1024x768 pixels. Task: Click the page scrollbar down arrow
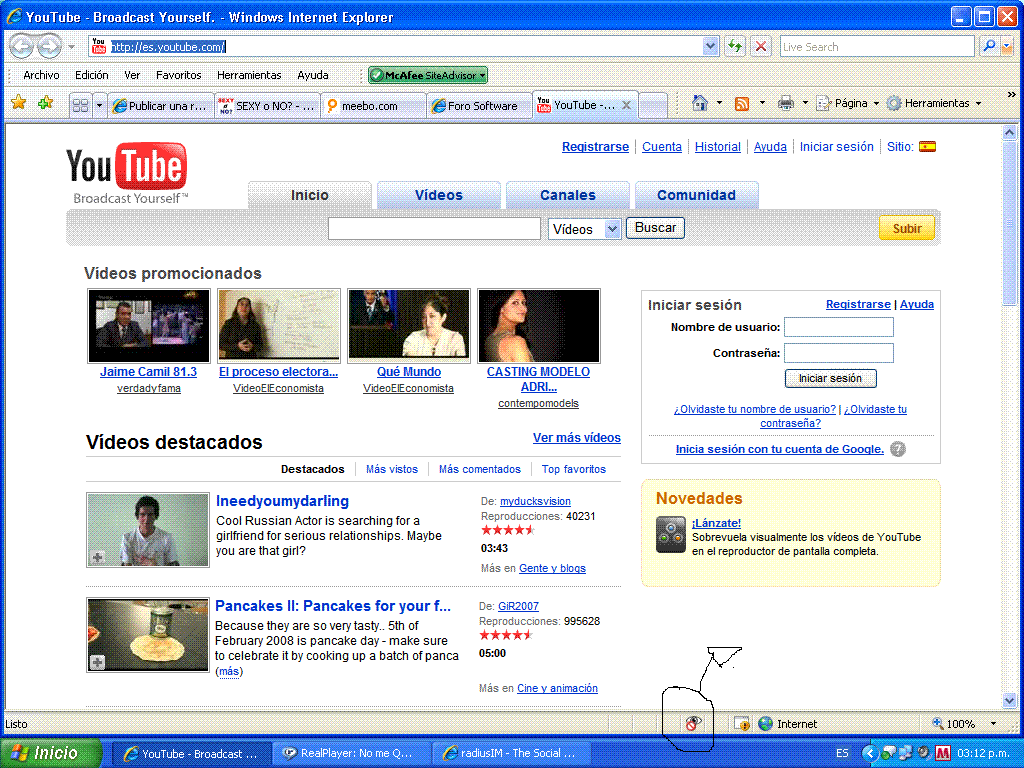(x=1009, y=700)
